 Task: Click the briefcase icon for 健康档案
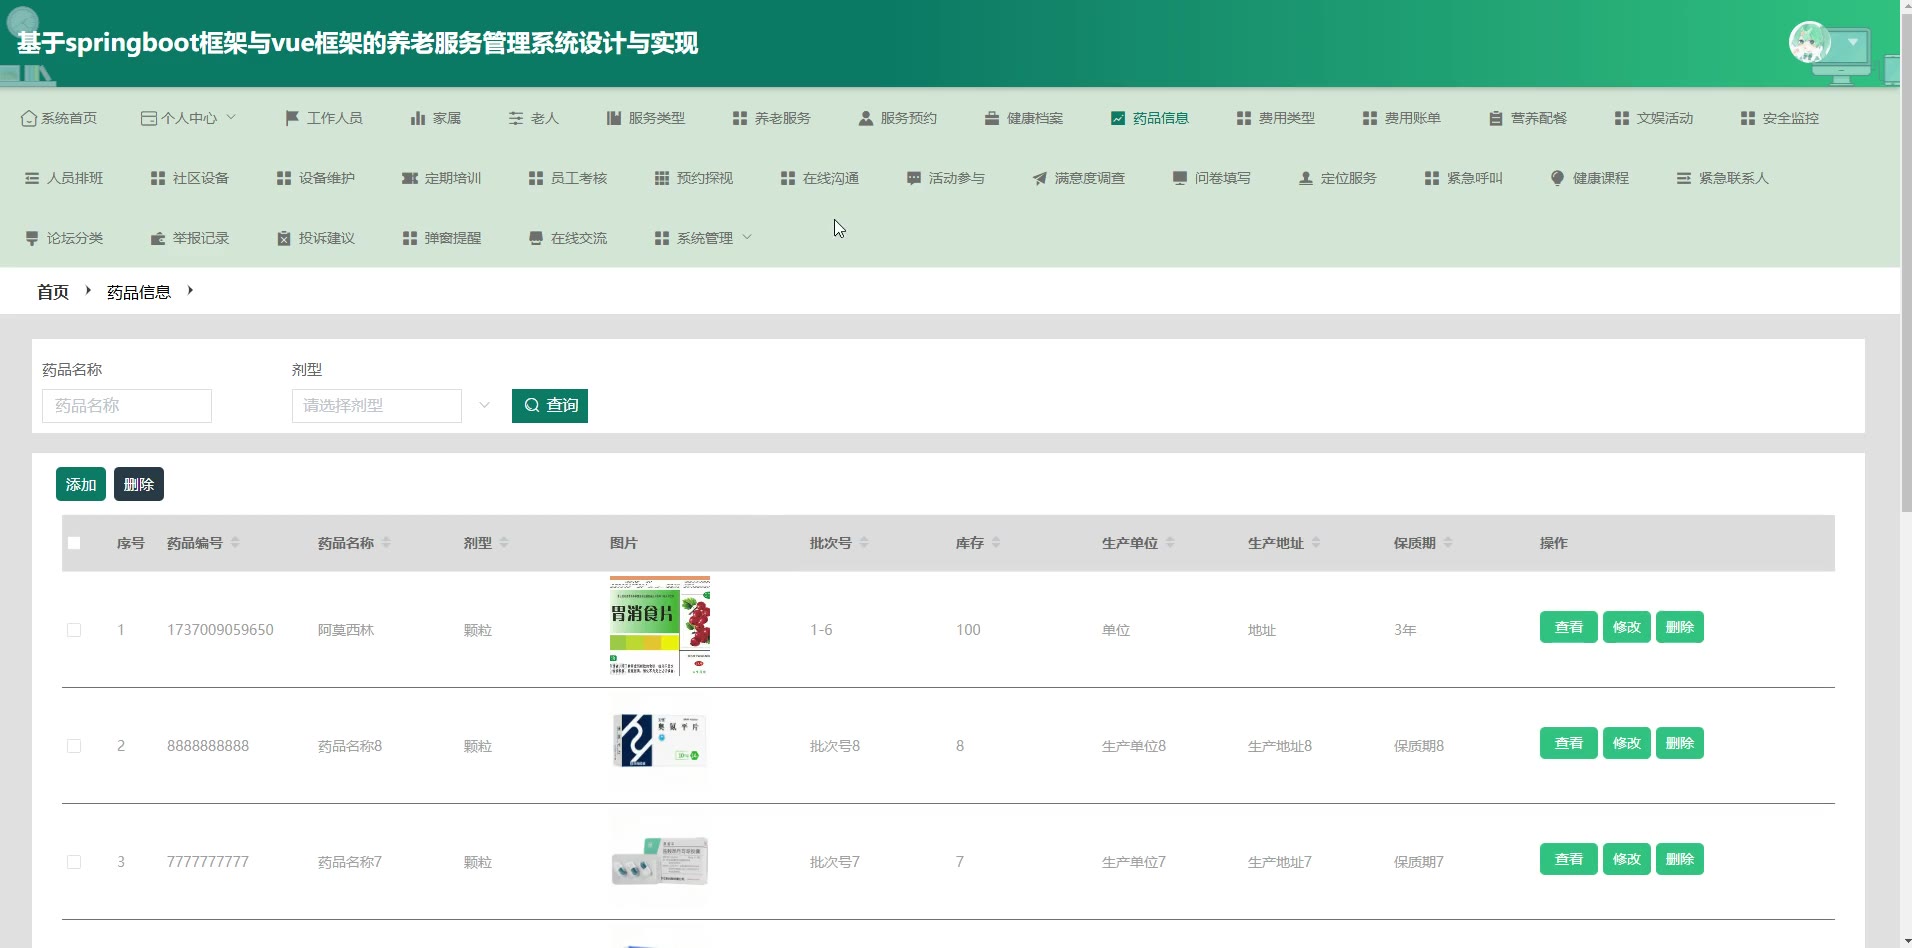tap(992, 118)
